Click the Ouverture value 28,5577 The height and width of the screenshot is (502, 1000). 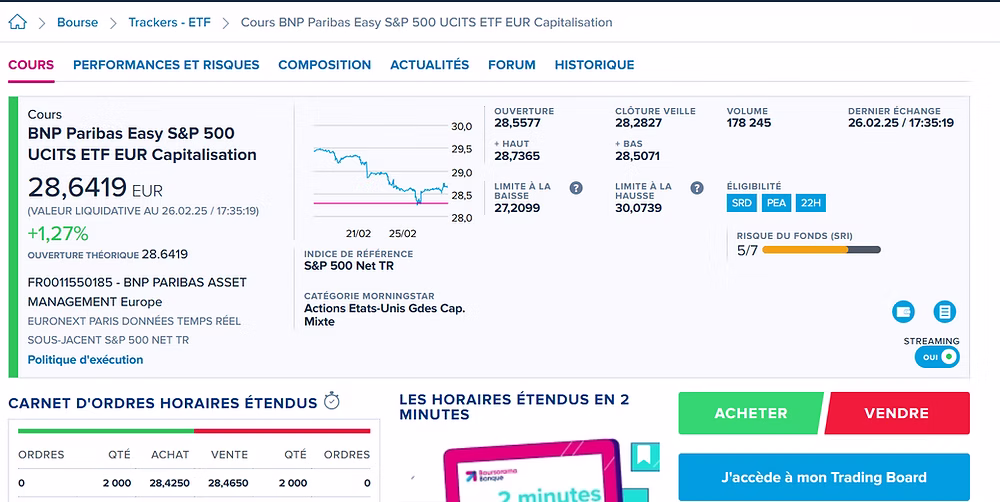(x=517, y=123)
